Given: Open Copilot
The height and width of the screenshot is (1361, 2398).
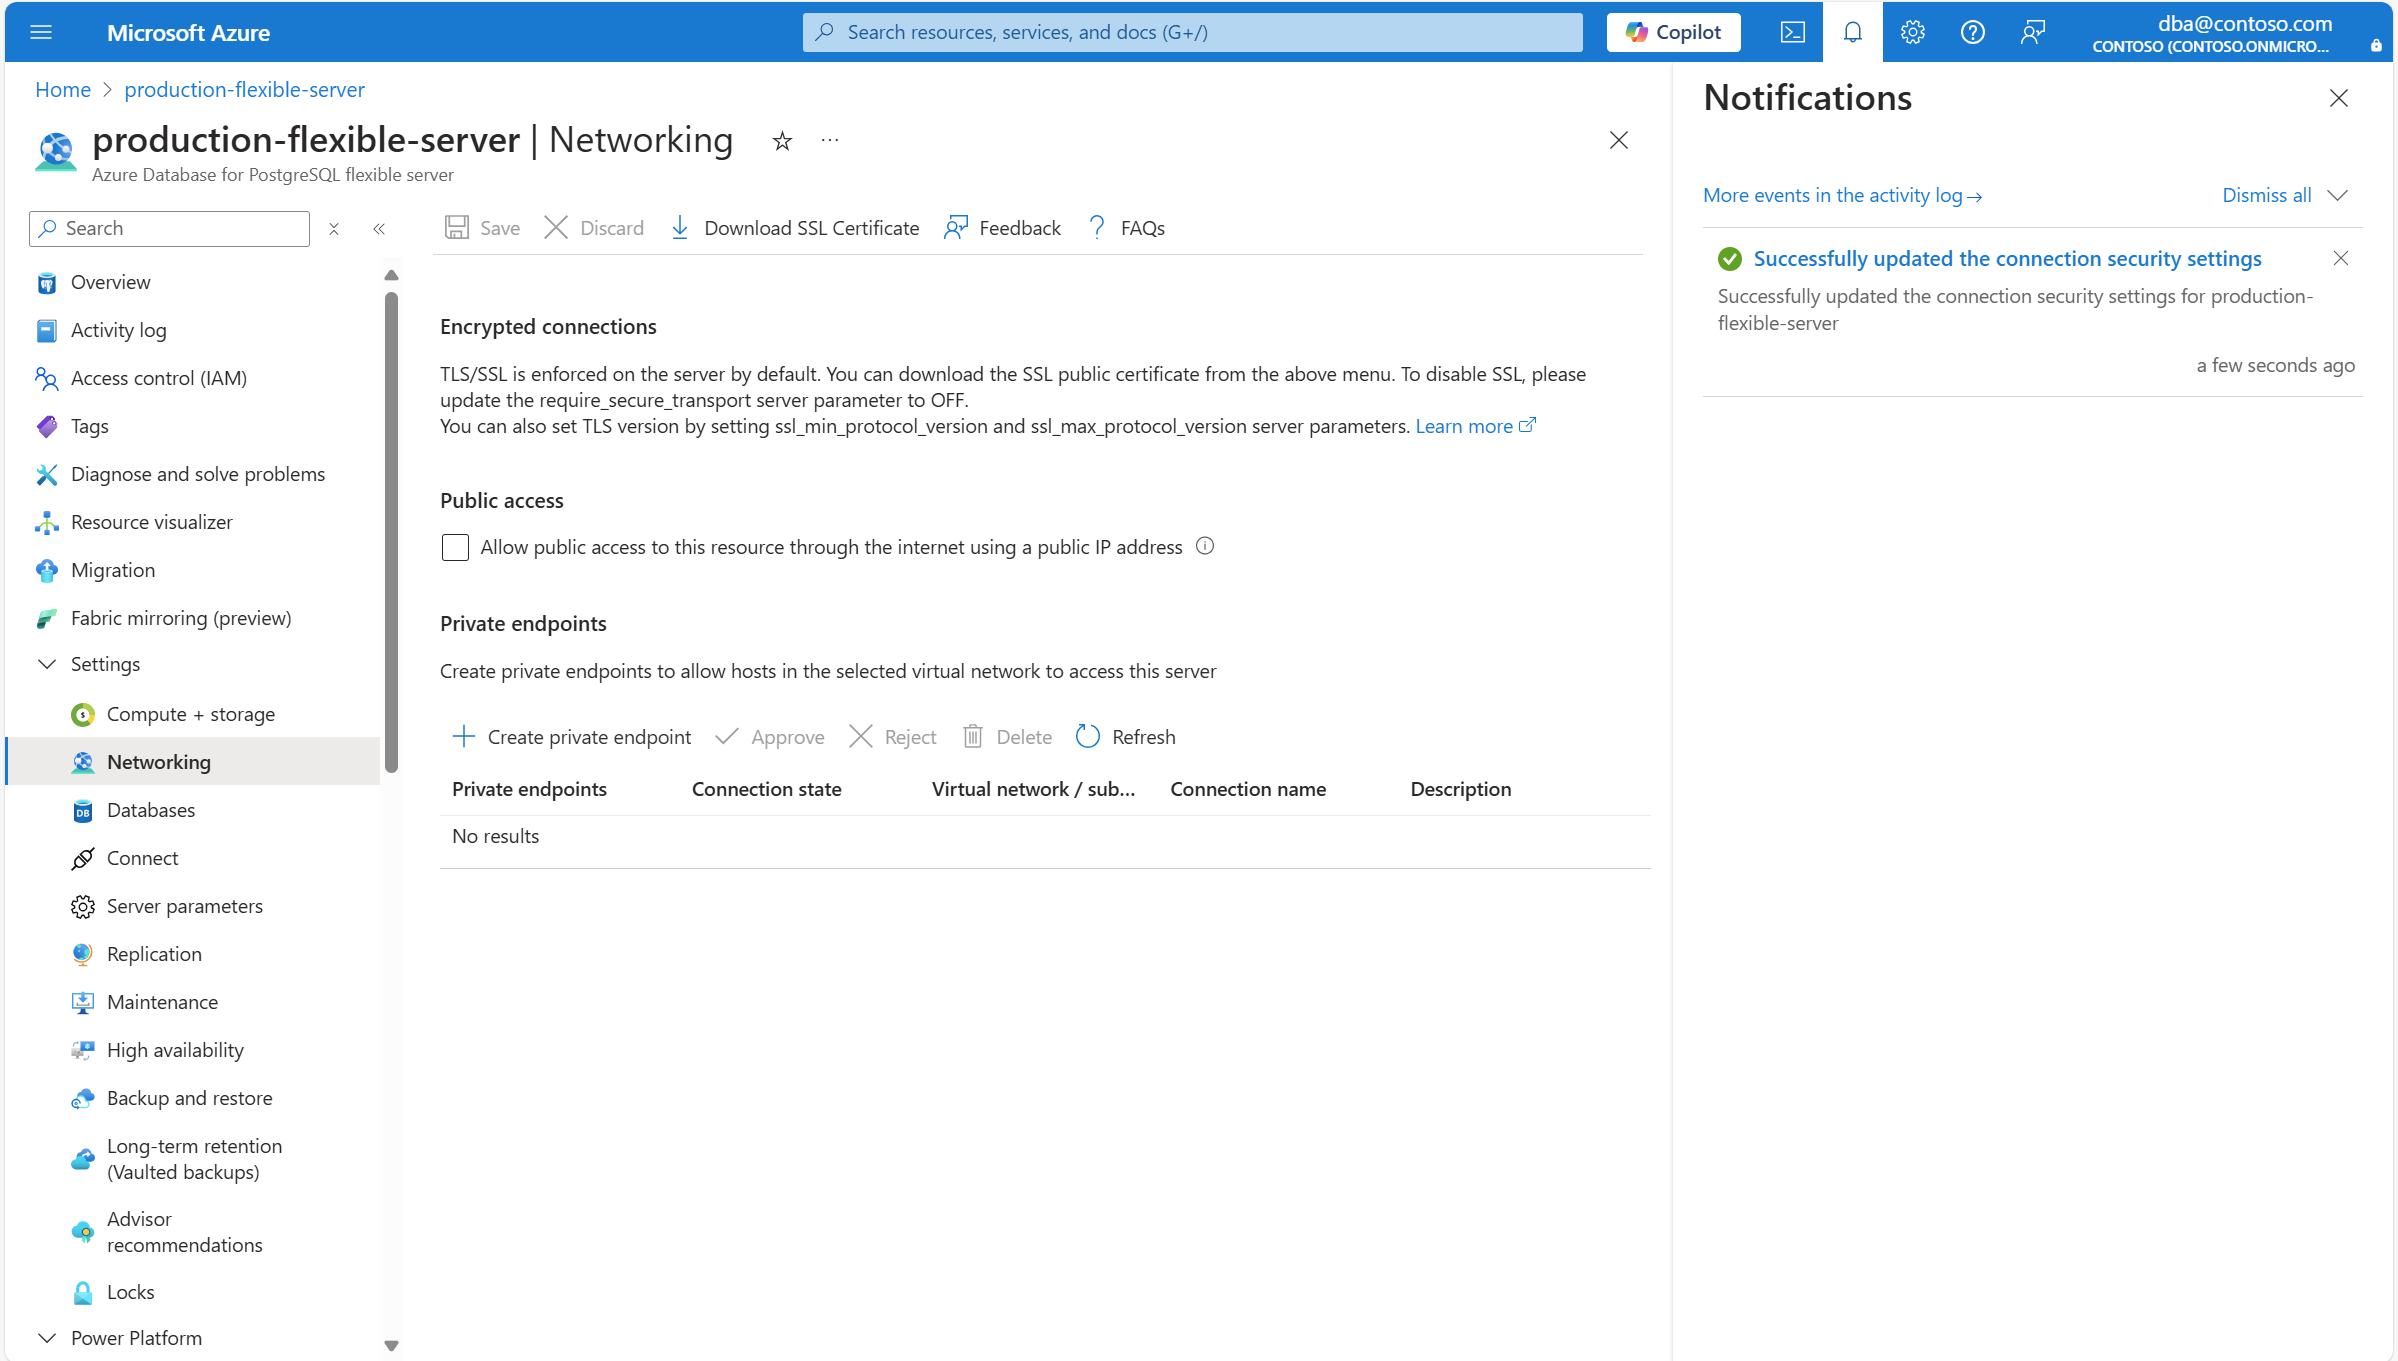Looking at the screenshot, I should tap(1672, 31).
